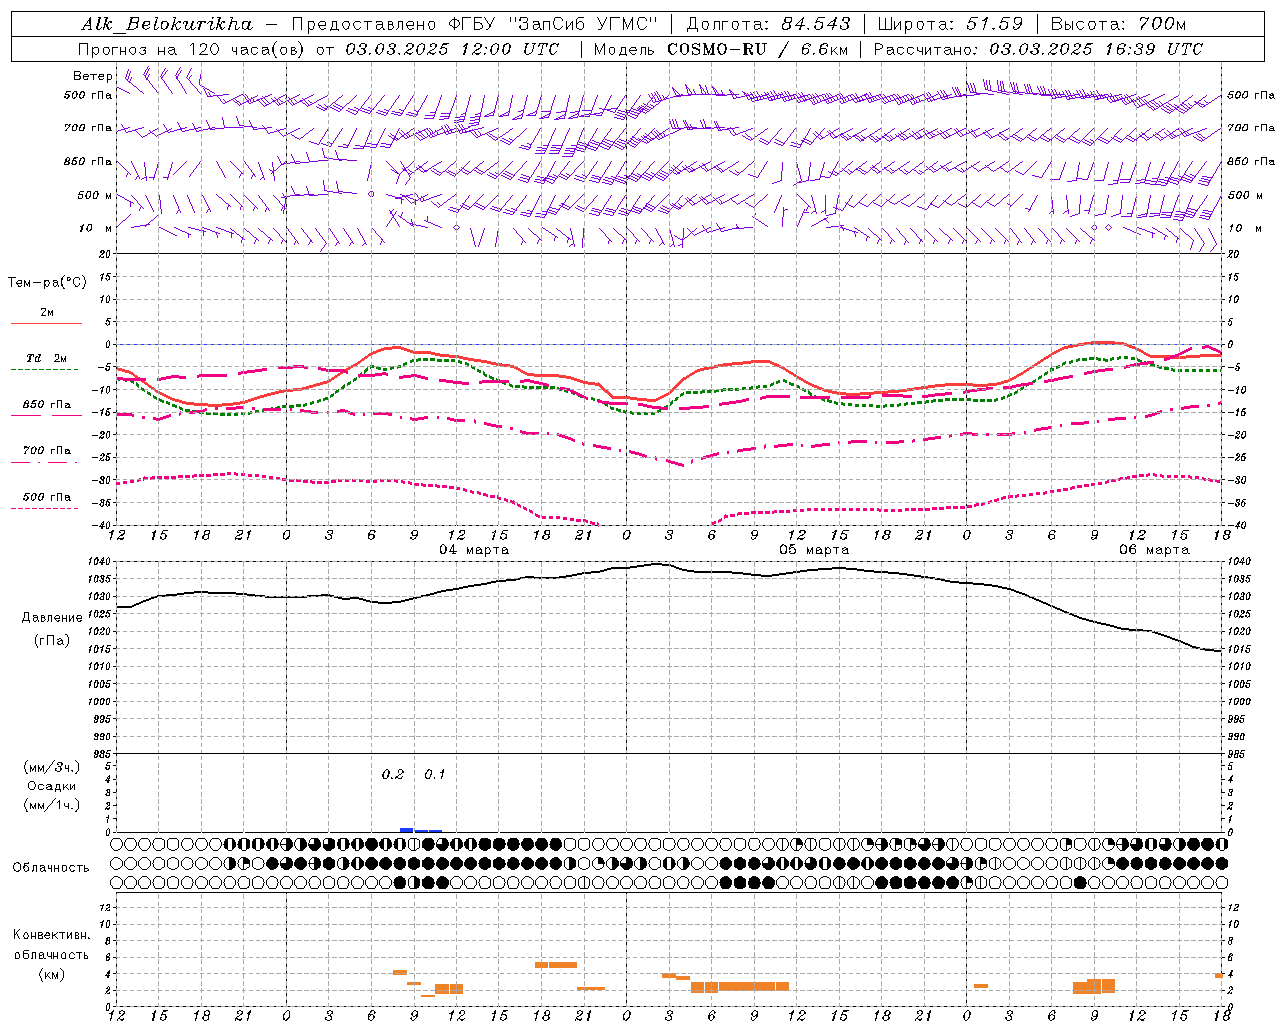Click the latitude value Широта: 51.59

tap(950, 24)
